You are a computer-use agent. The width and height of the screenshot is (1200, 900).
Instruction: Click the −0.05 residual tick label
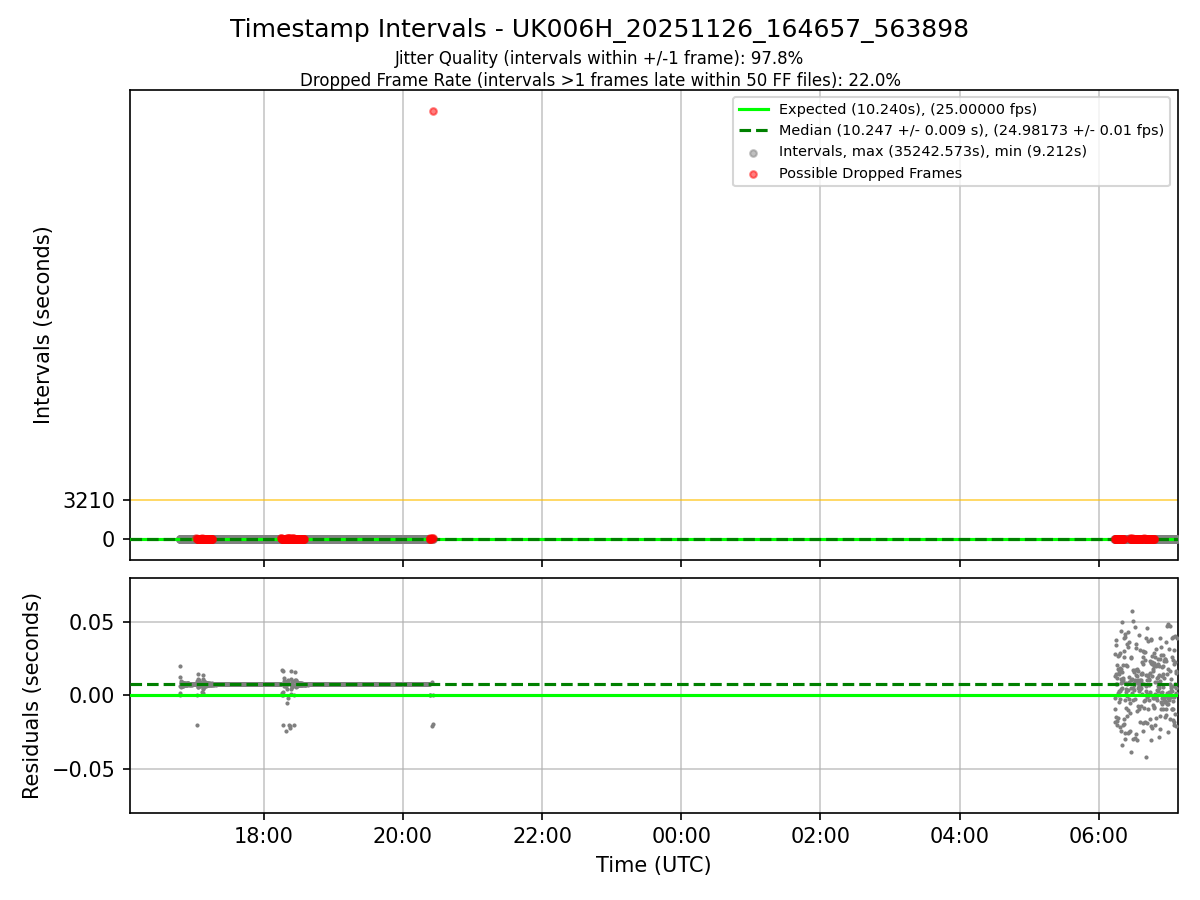pos(85,769)
